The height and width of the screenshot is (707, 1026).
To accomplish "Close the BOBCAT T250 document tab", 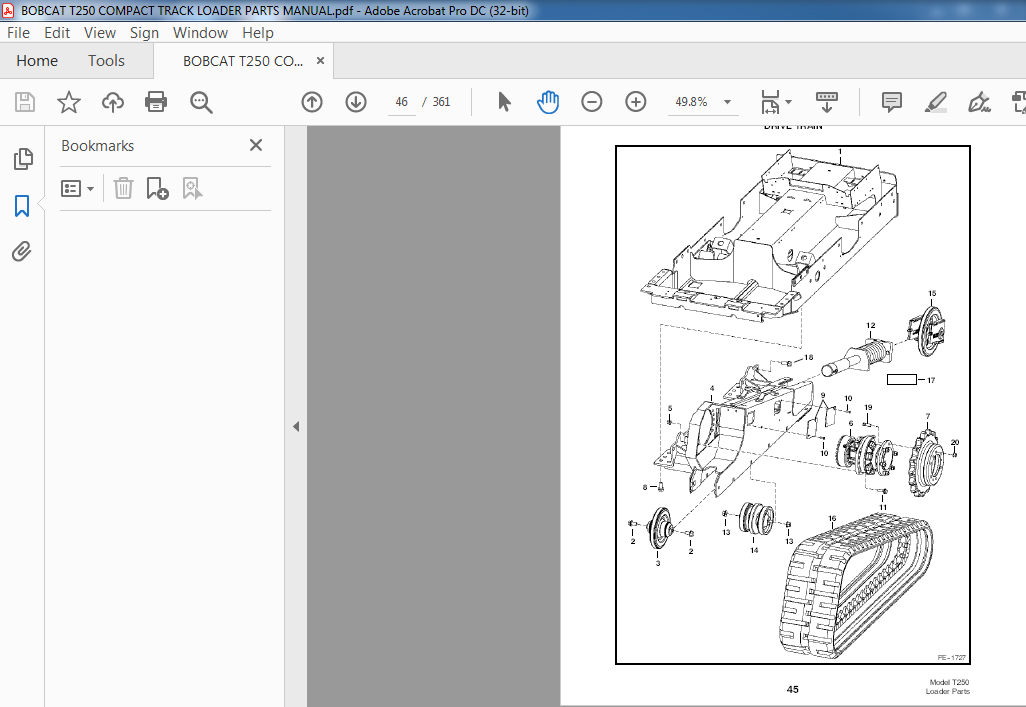I will pyautogui.click(x=321, y=61).
